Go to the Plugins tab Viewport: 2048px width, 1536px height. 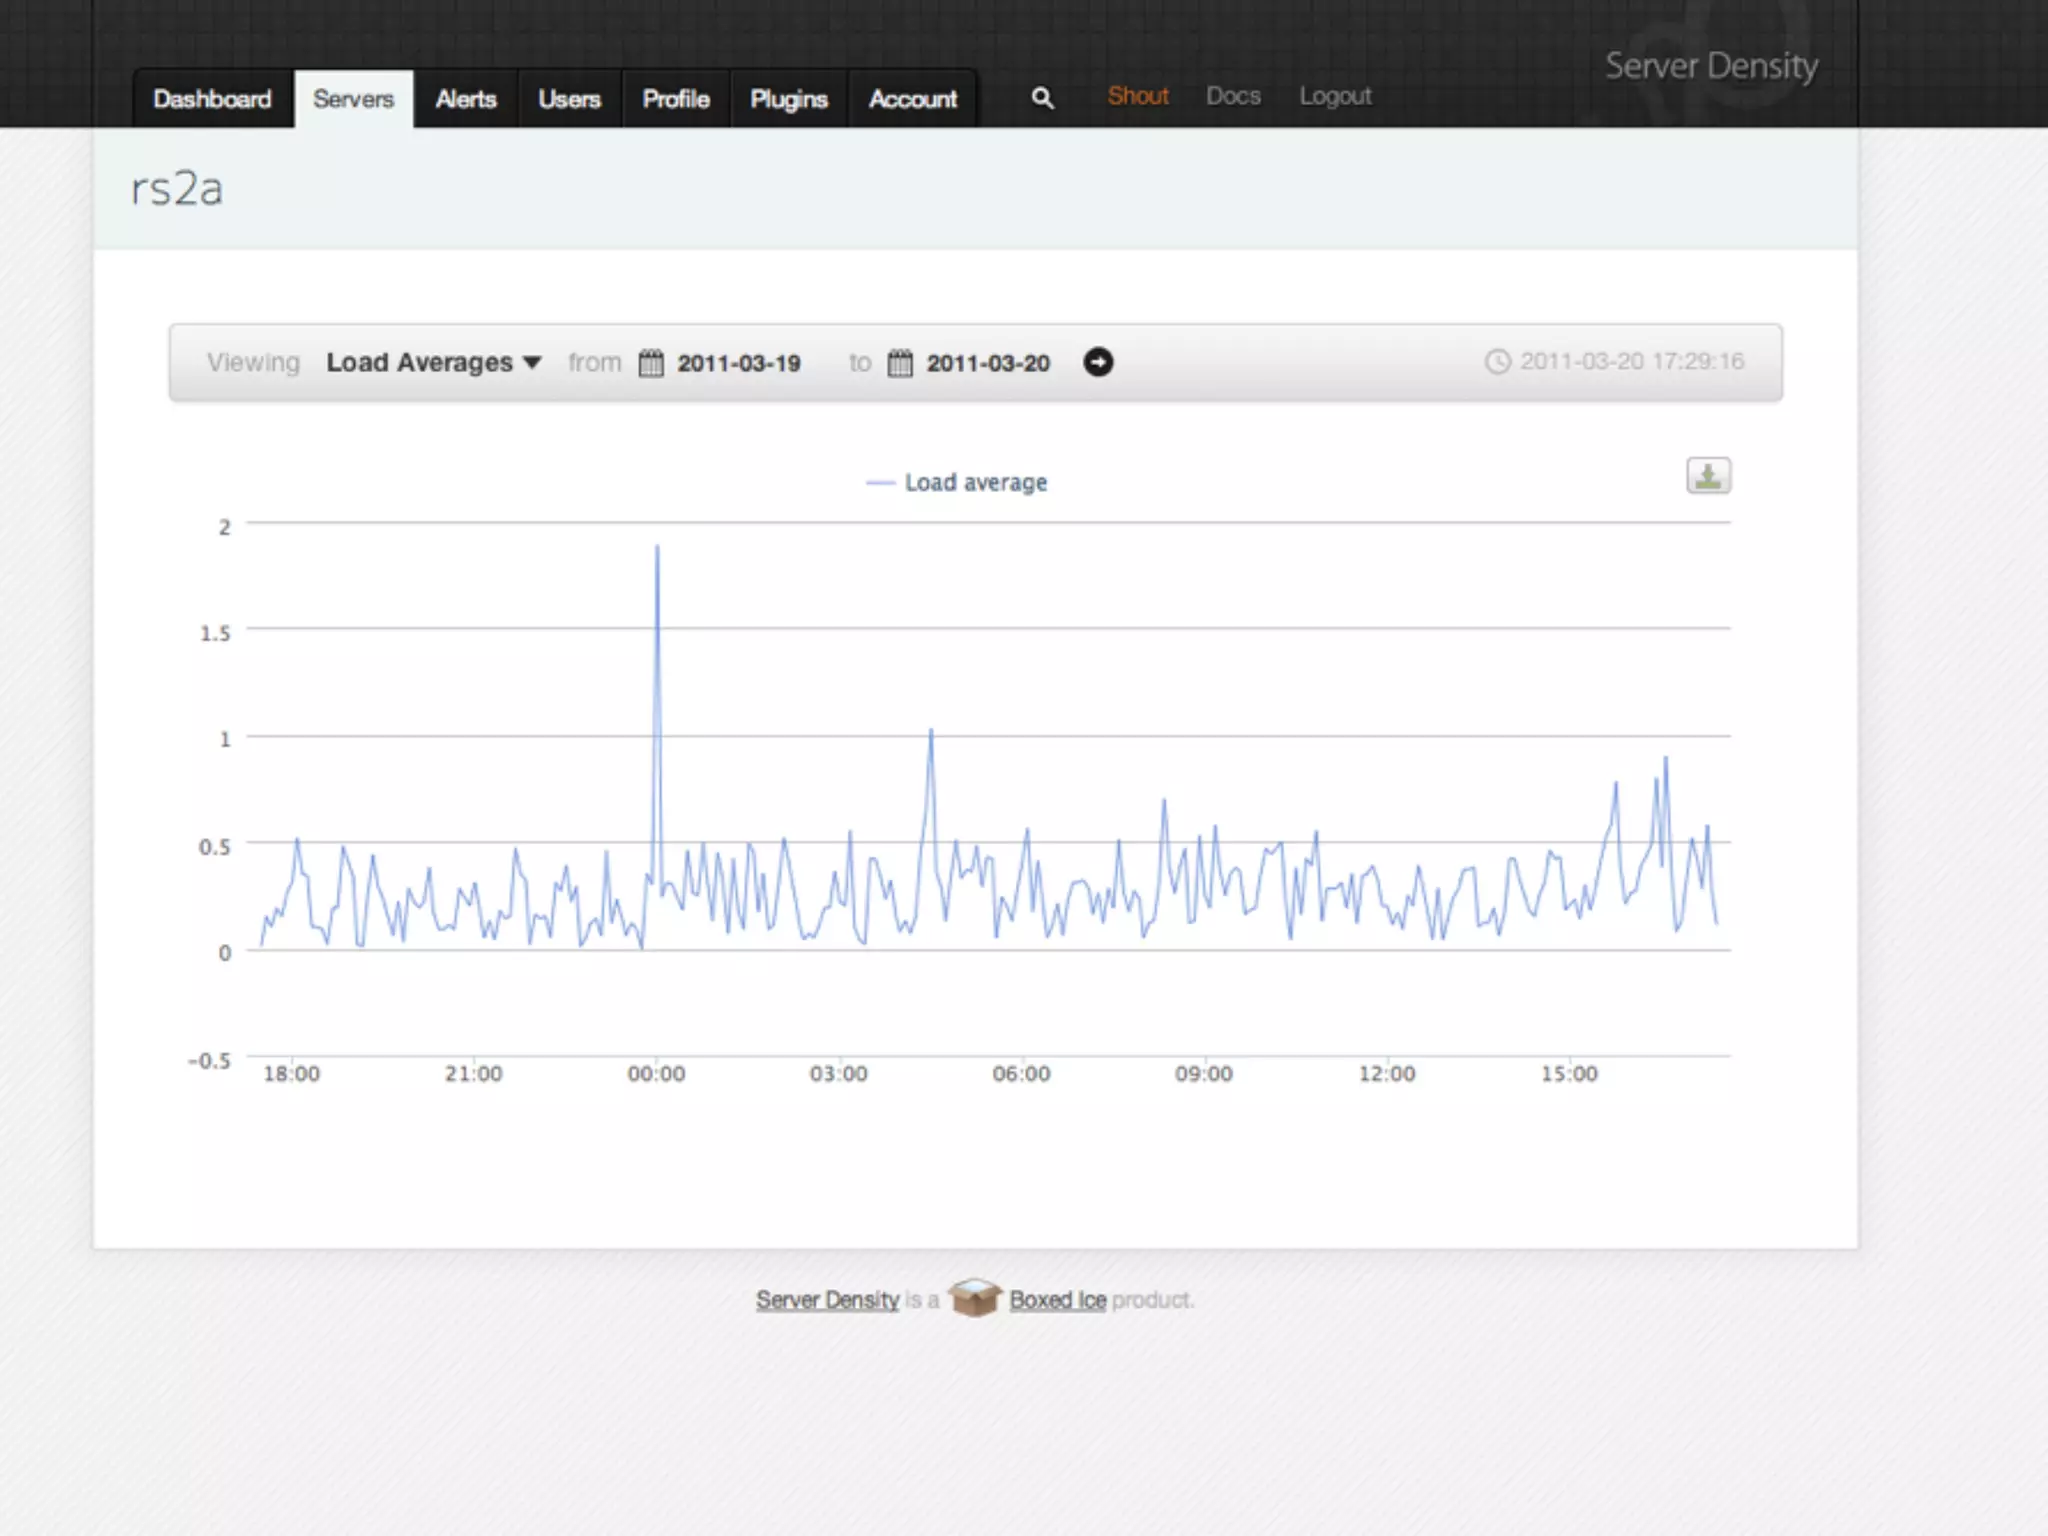789,99
